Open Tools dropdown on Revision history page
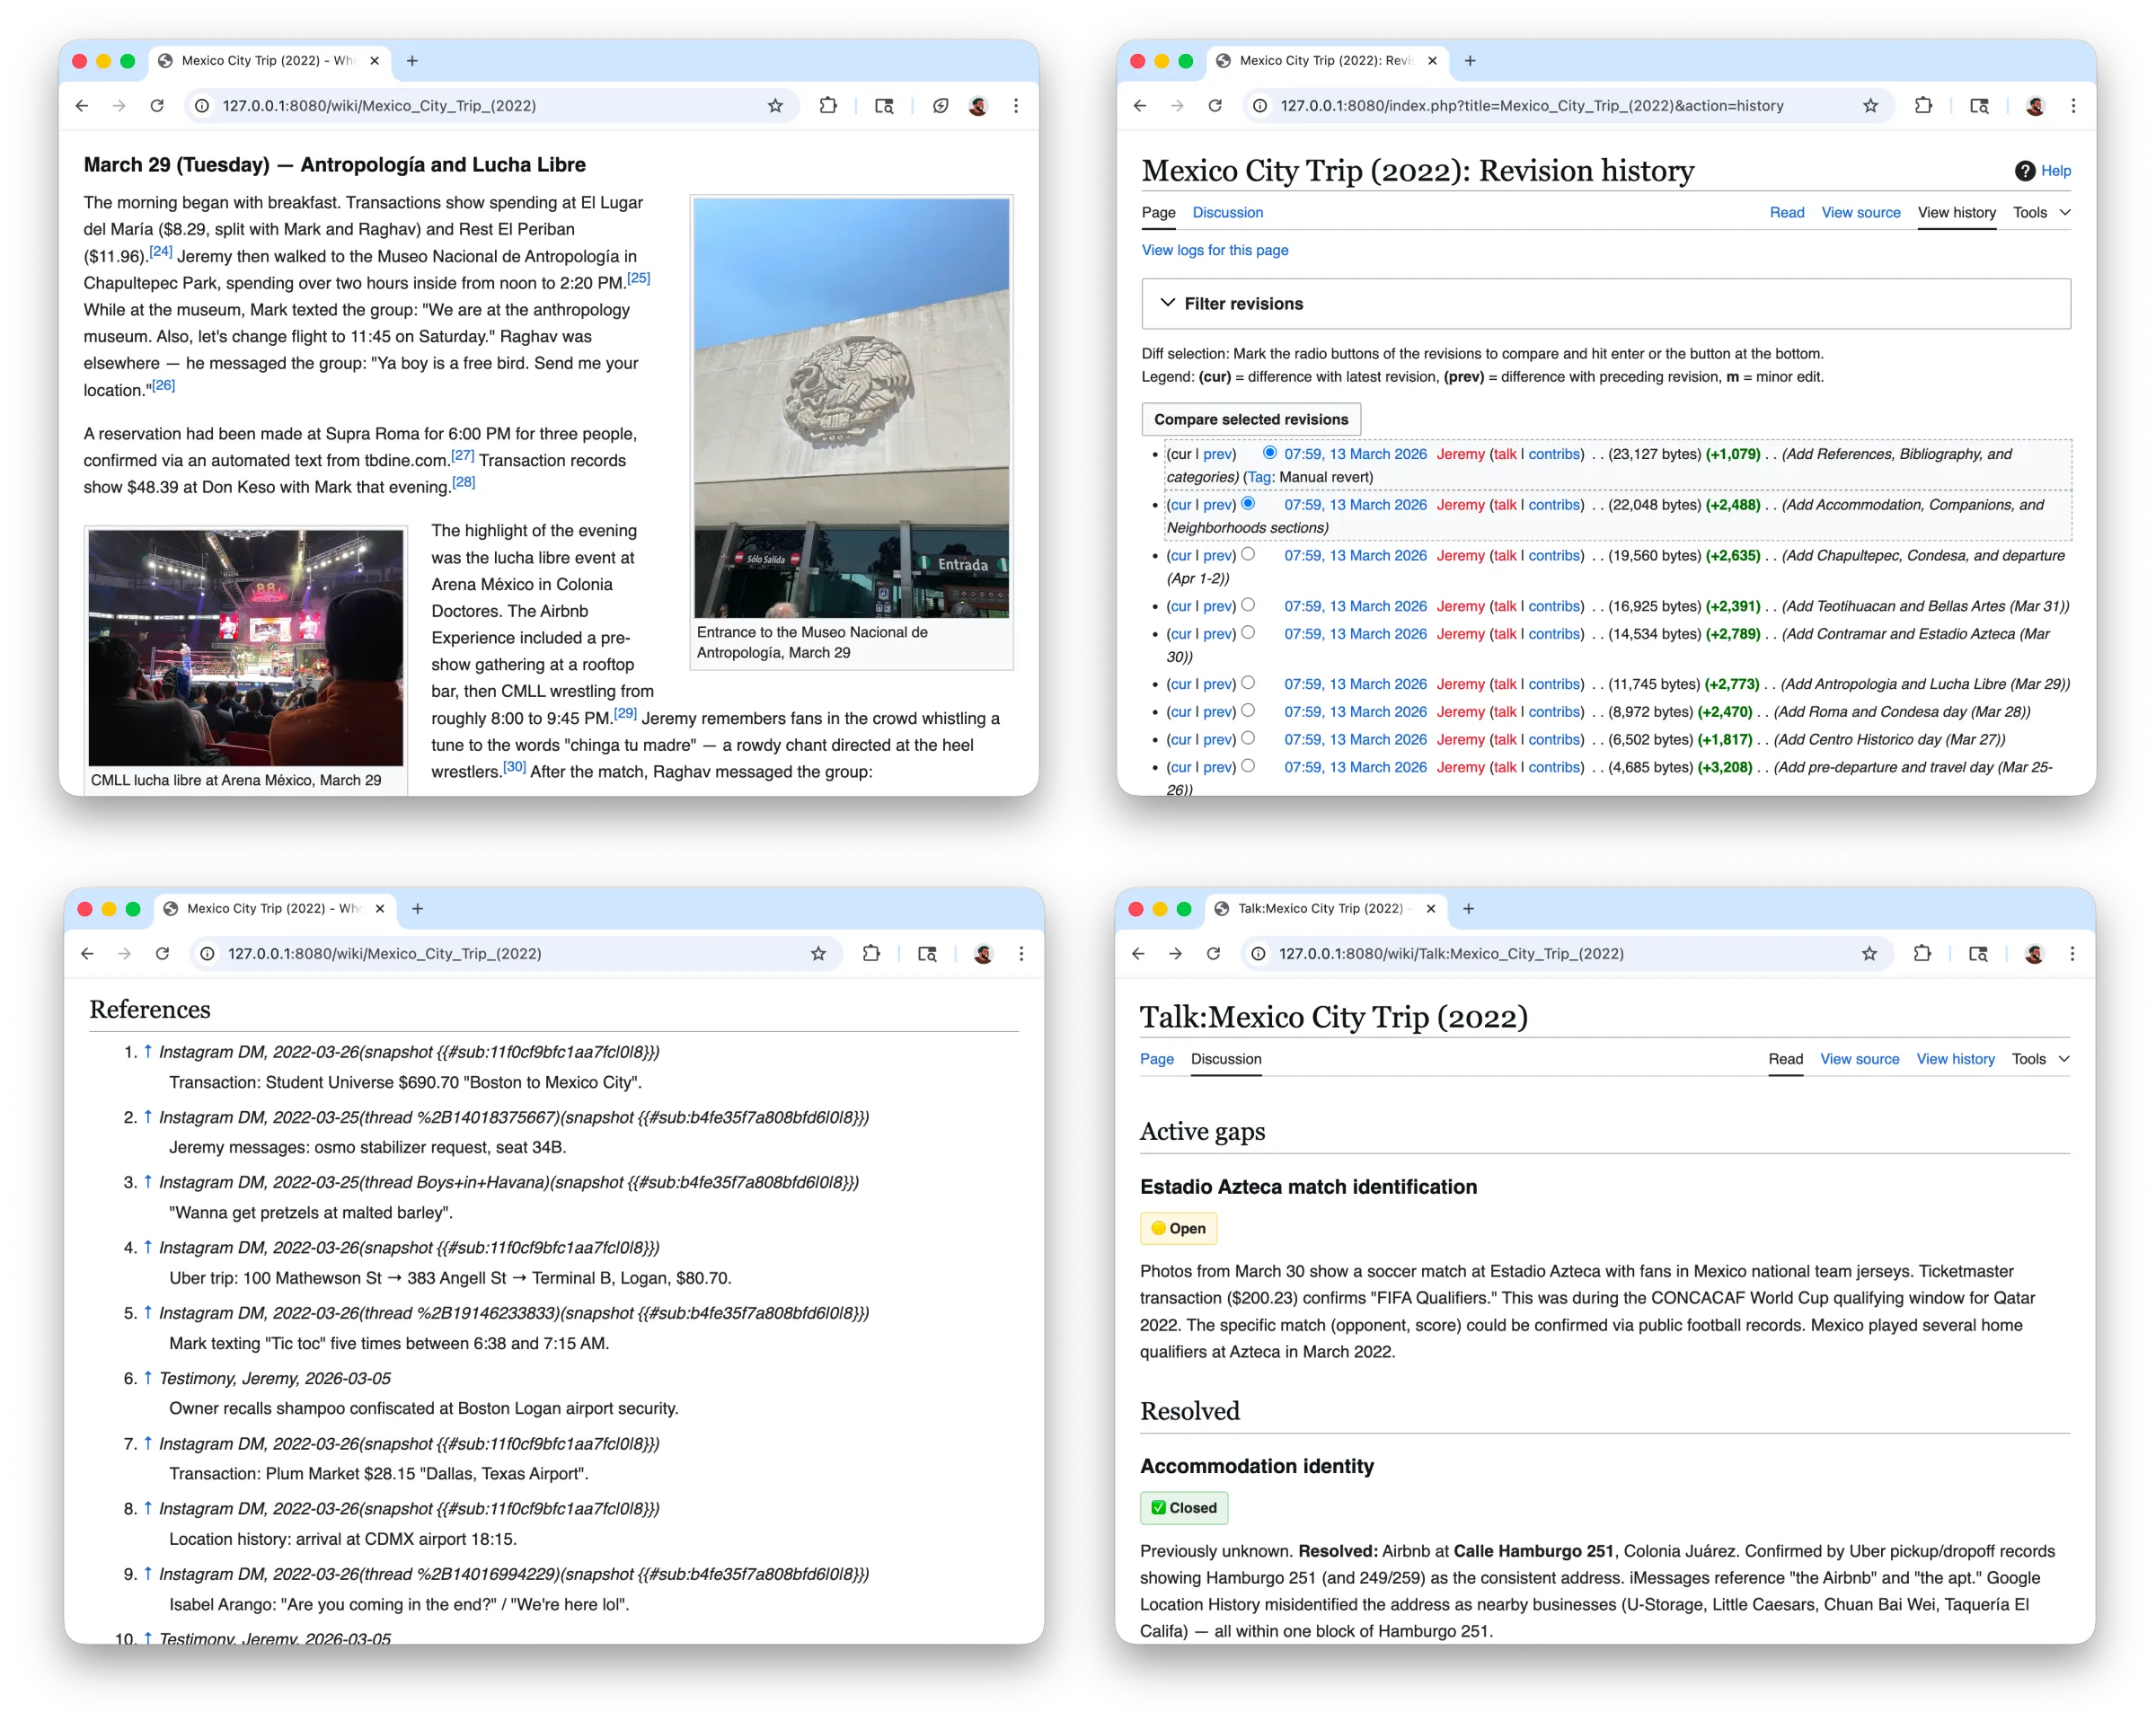The height and width of the screenshot is (1721, 2156). pyautogui.click(x=2040, y=213)
